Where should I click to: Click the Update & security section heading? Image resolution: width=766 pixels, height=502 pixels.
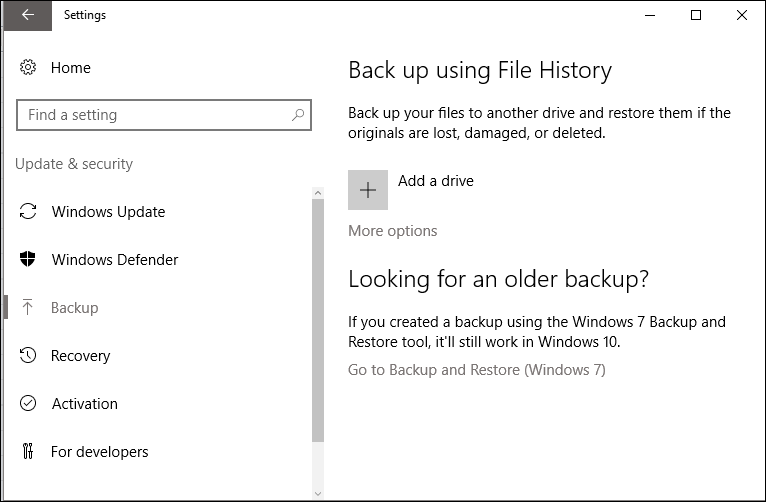point(74,164)
